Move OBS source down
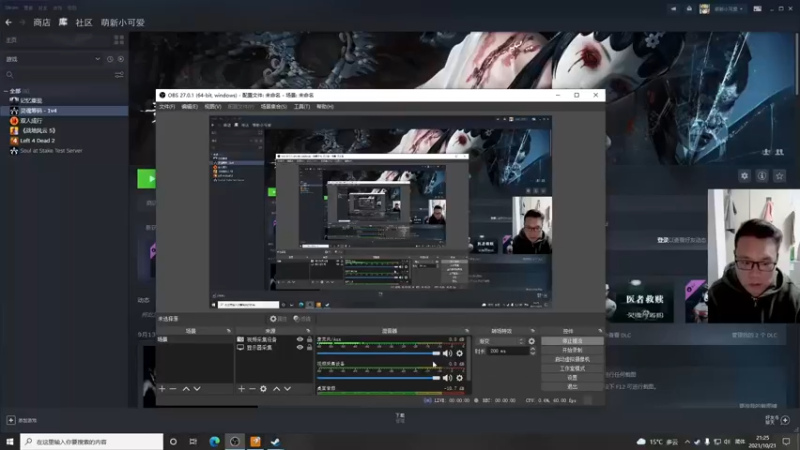 coord(287,389)
